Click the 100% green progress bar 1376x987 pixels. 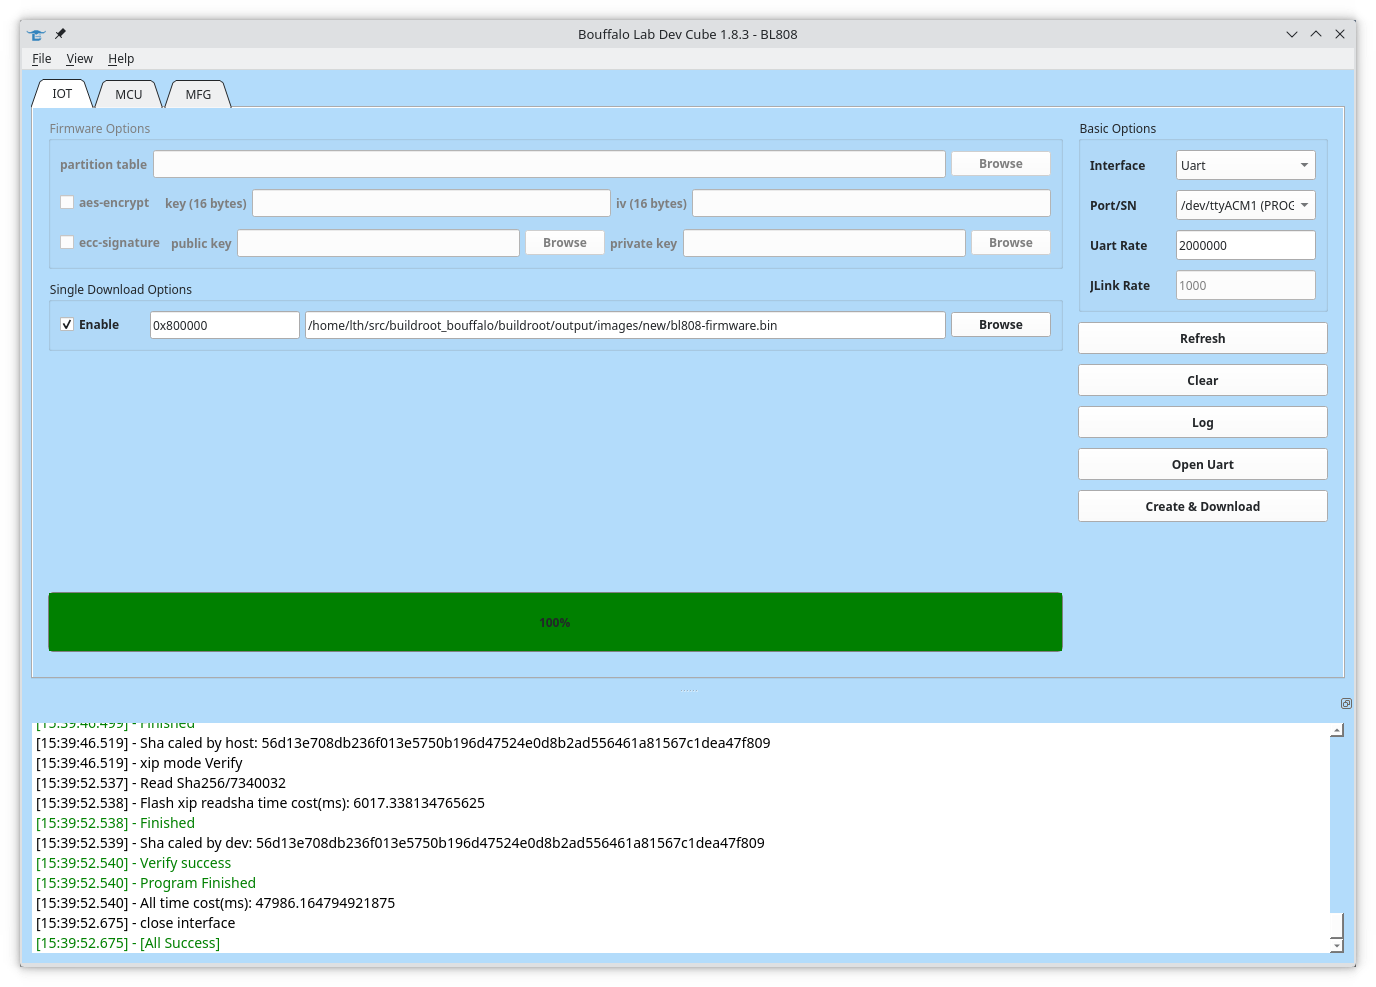pos(555,622)
